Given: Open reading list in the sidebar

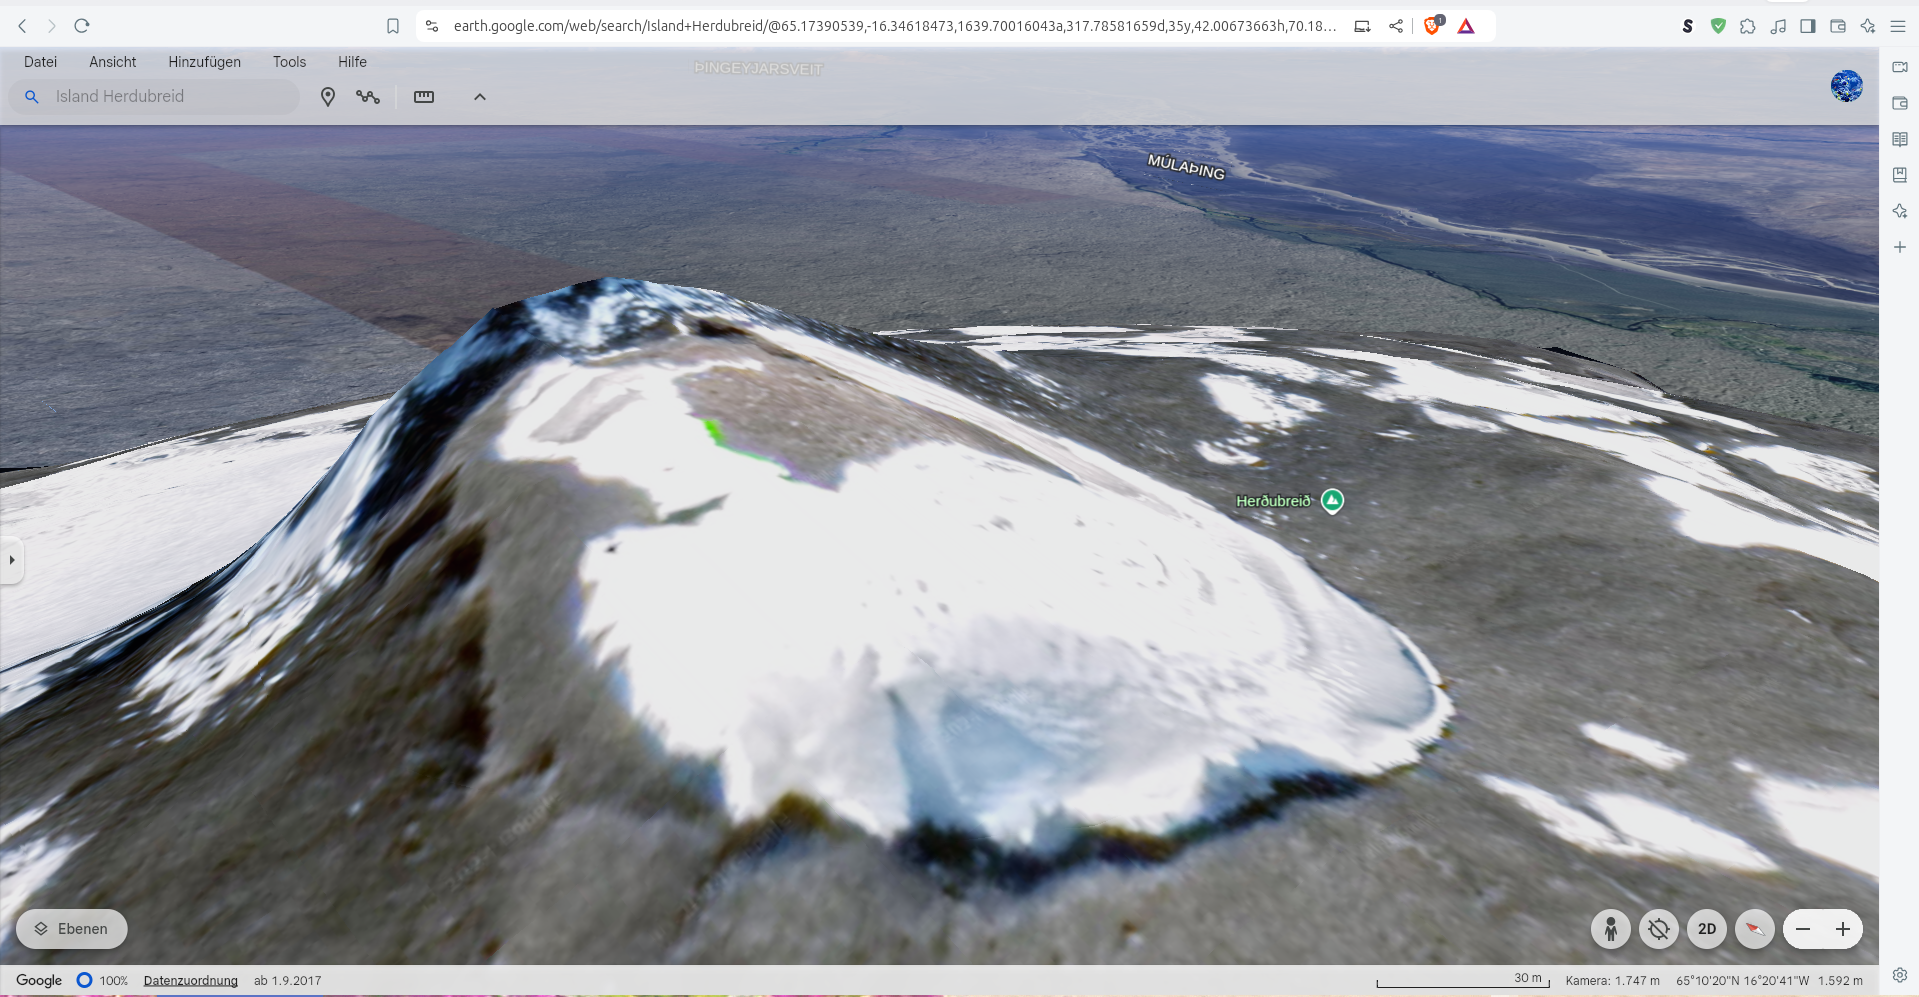Looking at the screenshot, I should click(1900, 139).
